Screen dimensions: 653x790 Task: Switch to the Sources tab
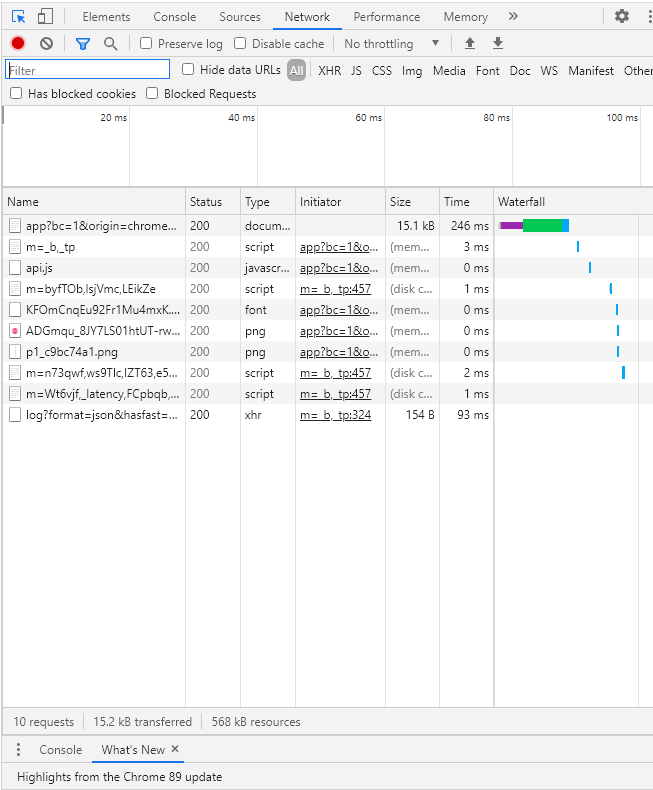[240, 17]
